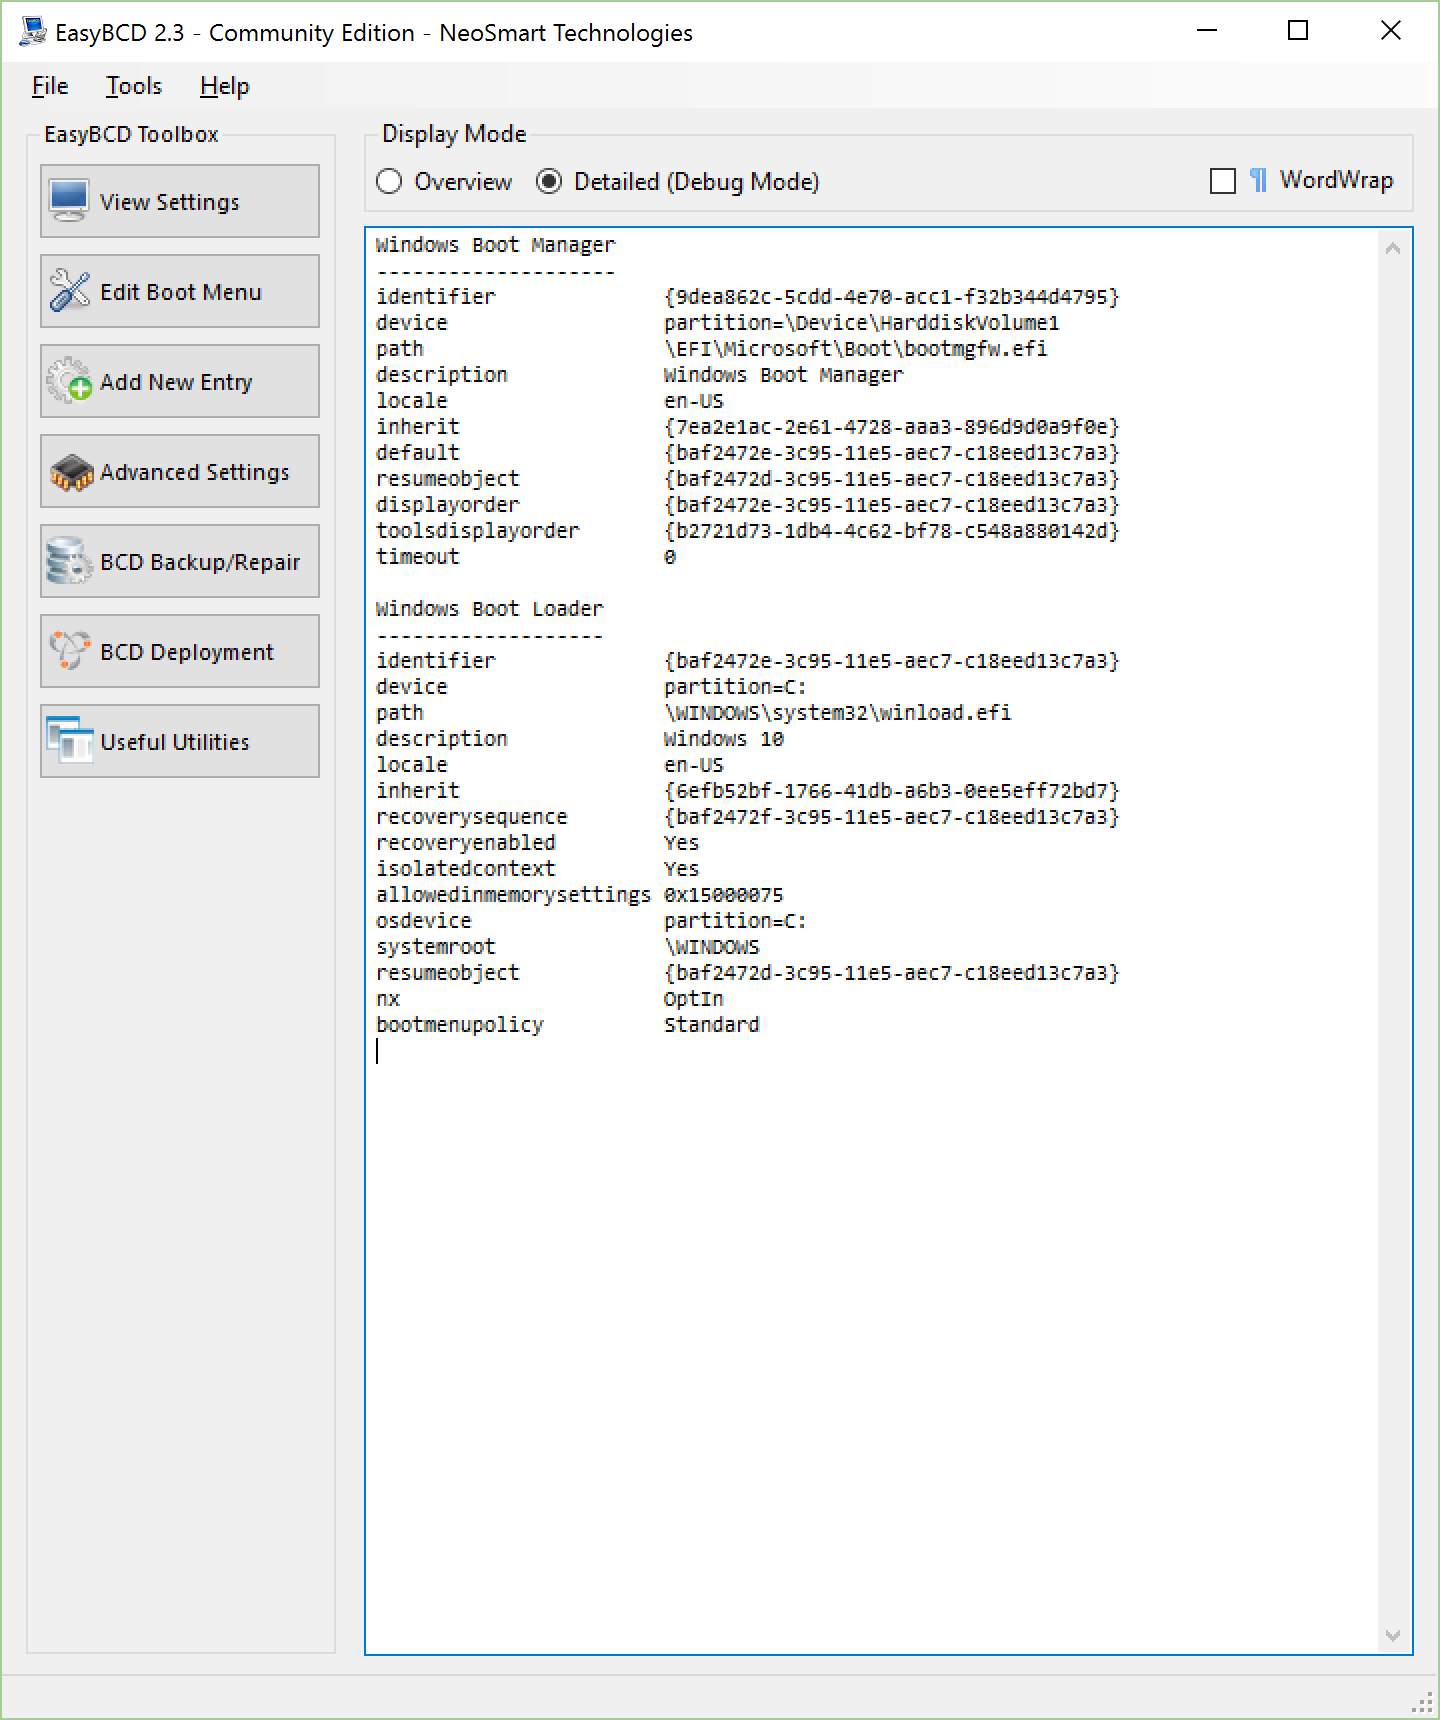Open the File menu

point(50,86)
